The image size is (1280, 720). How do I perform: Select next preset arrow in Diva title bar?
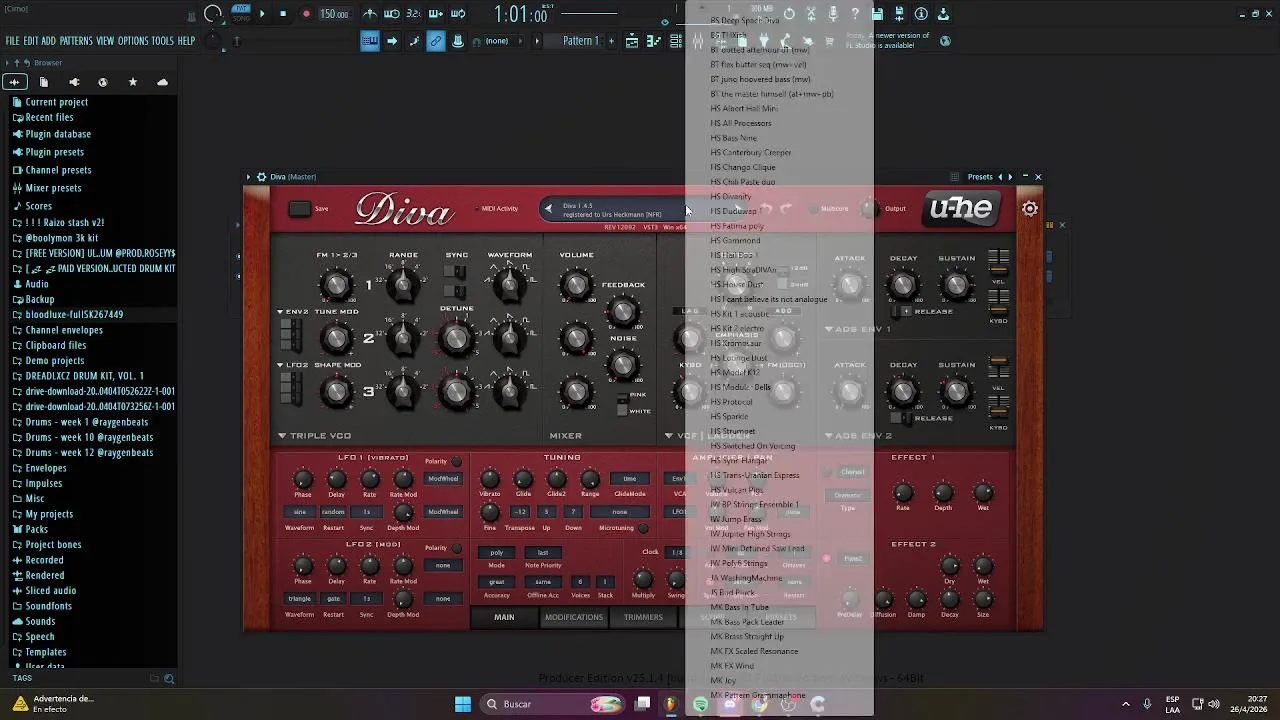click(1010, 177)
